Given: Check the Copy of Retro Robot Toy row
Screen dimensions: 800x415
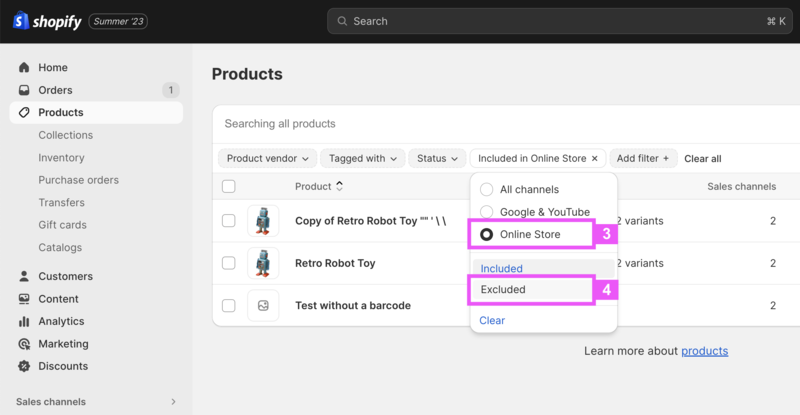Looking at the screenshot, I should click(229, 221).
